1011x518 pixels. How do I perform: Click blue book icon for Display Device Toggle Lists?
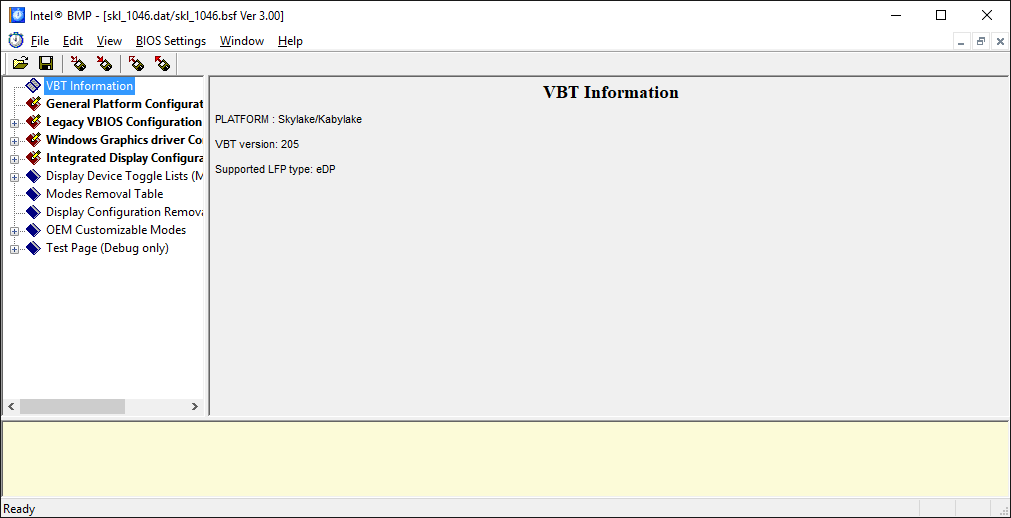click(x=34, y=176)
